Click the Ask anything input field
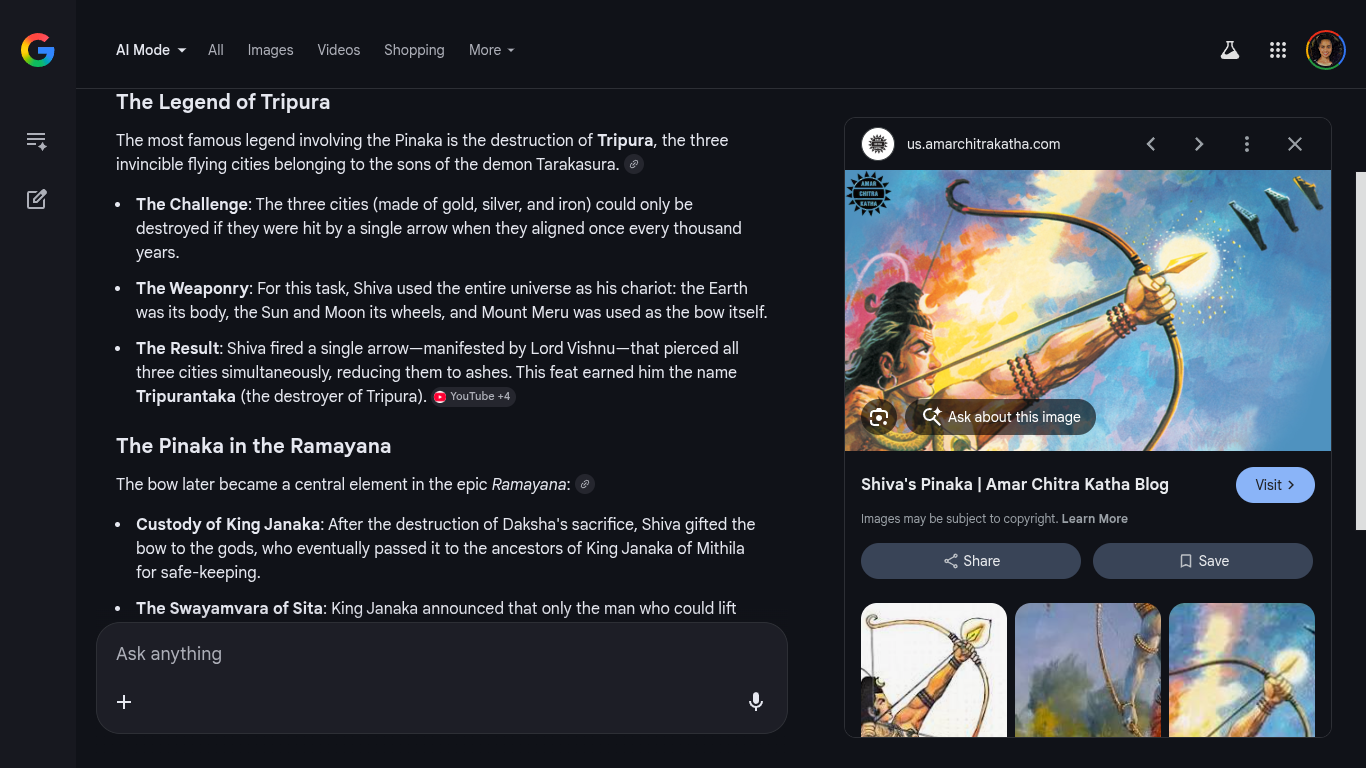This screenshot has width=1366, height=768. (x=440, y=654)
